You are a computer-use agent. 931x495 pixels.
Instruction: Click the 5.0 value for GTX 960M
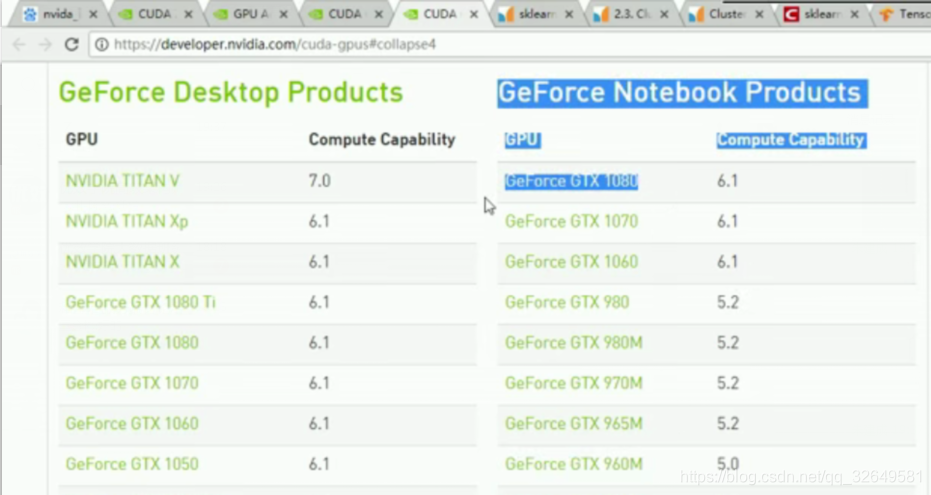pyautogui.click(x=728, y=464)
